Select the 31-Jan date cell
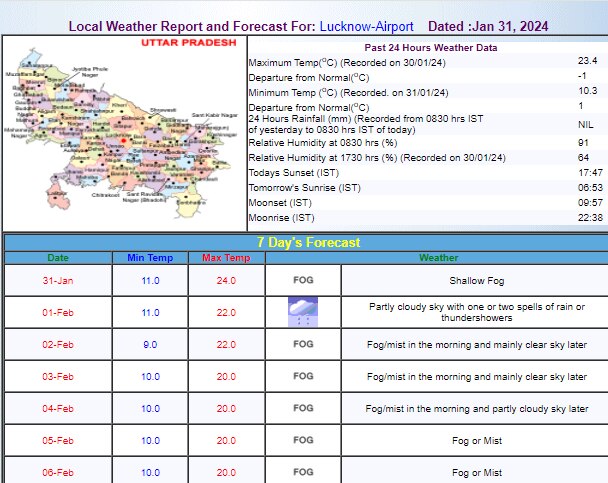This screenshot has height=483, width=608. (58, 280)
